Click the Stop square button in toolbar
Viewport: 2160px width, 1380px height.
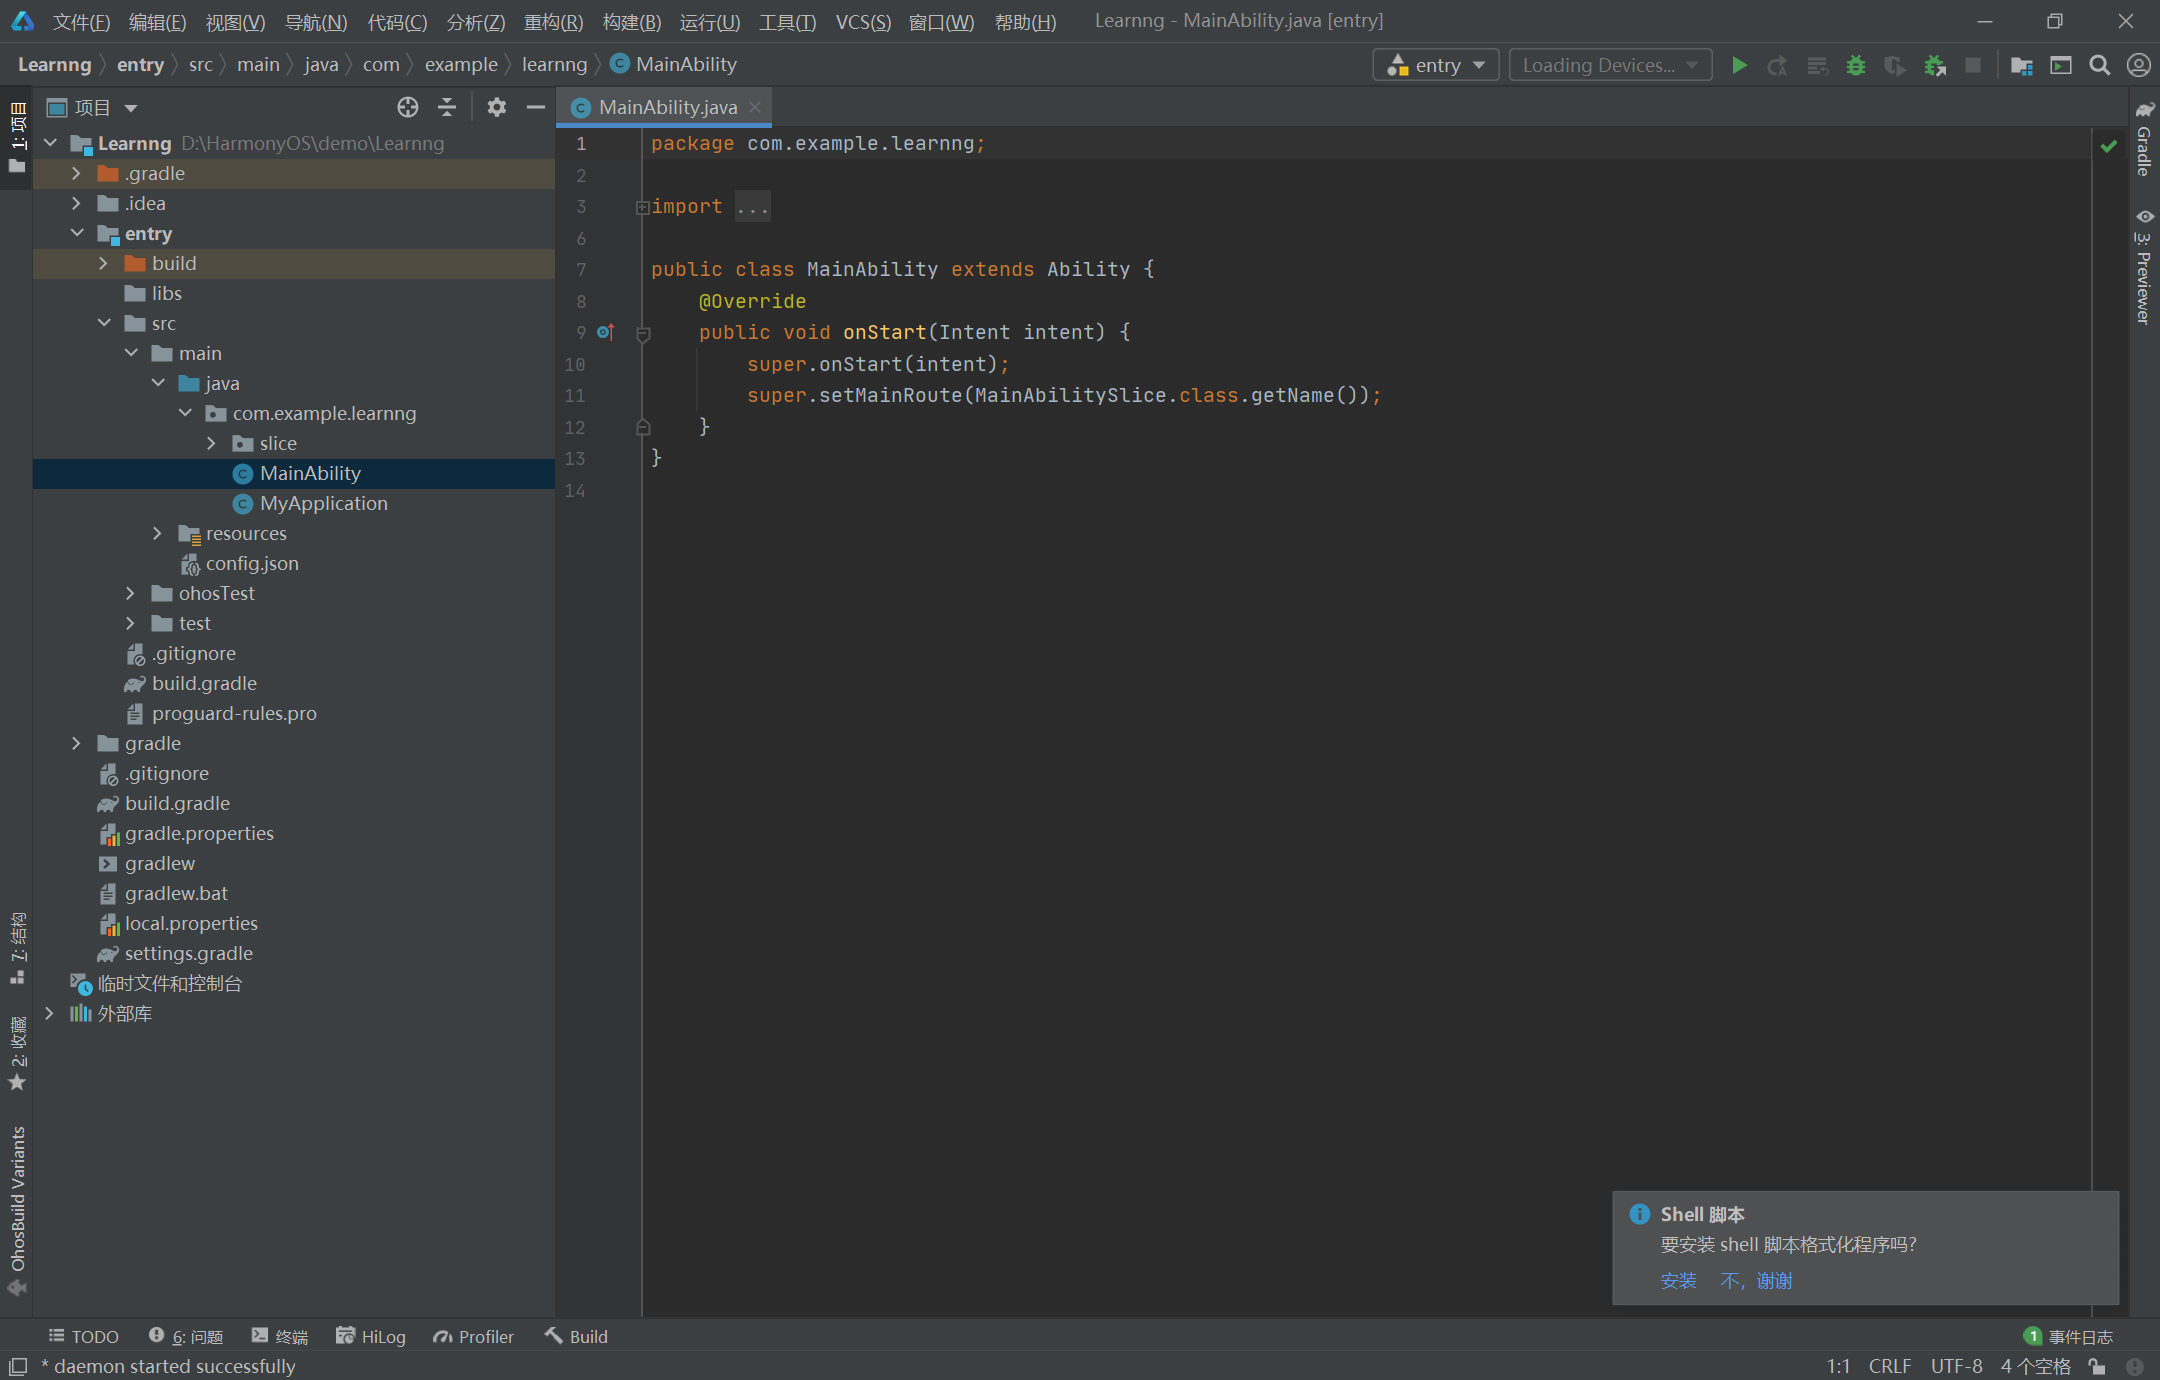pyautogui.click(x=1973, y=65)
